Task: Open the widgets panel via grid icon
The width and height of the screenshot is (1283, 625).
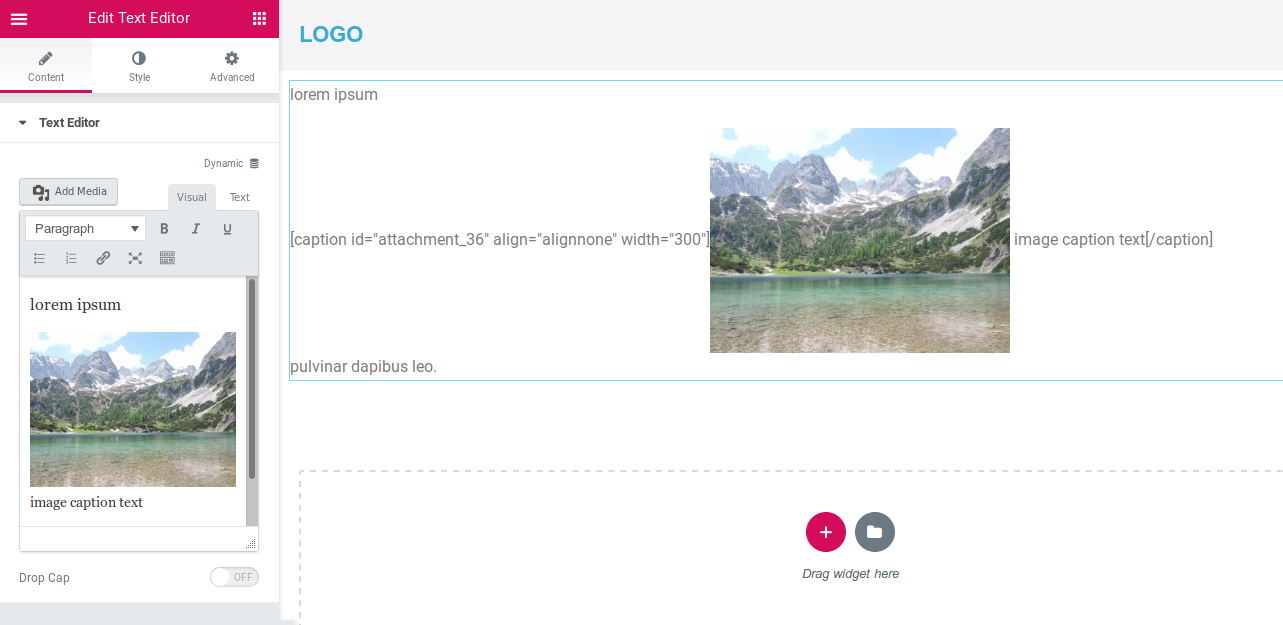Action: pyautogui.click(x=260, y=18)
